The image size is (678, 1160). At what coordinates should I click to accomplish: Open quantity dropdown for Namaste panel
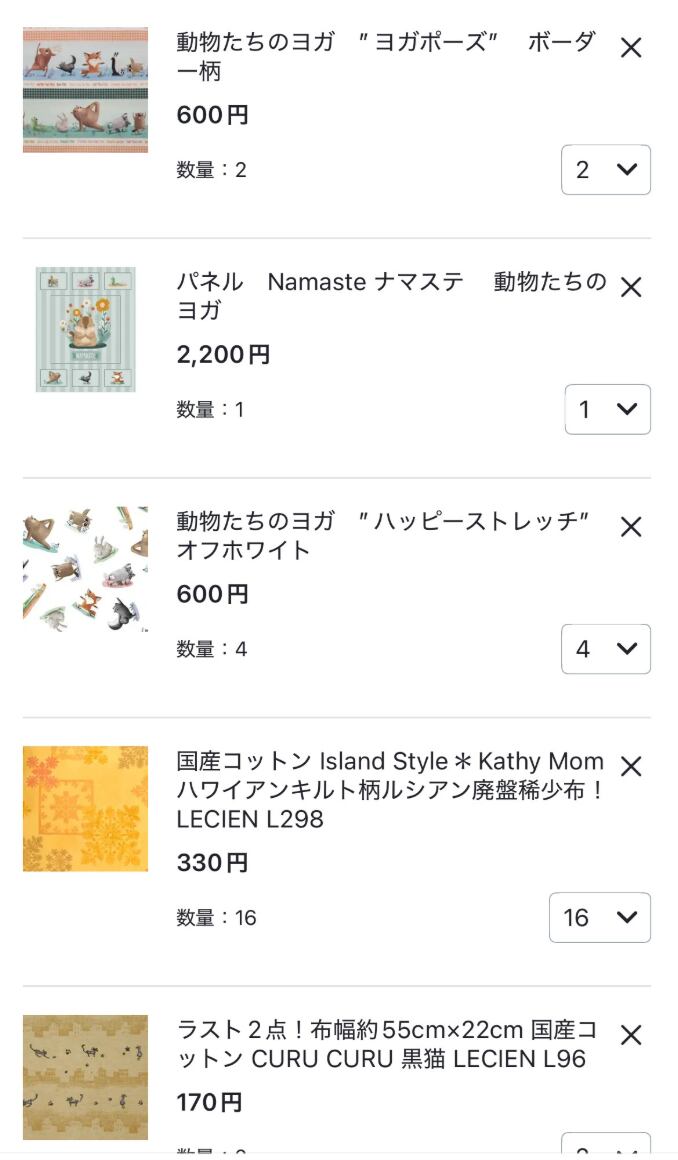(607, 409)
